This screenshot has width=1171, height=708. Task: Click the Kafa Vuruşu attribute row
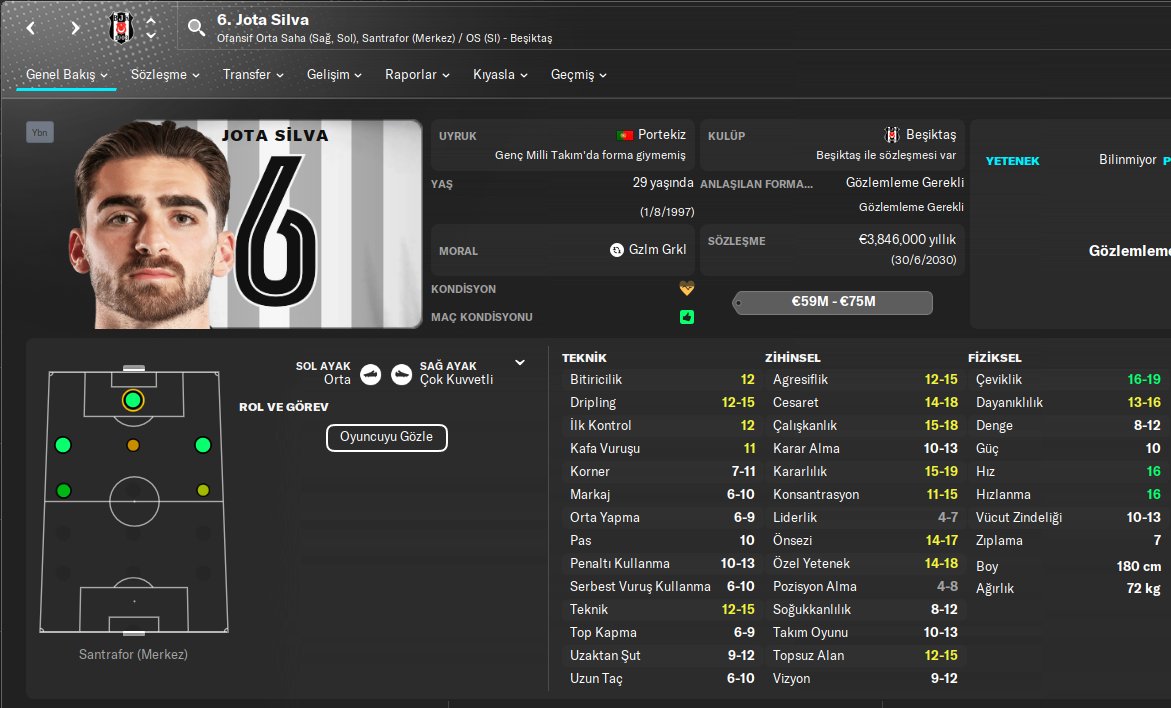(662, 449)
